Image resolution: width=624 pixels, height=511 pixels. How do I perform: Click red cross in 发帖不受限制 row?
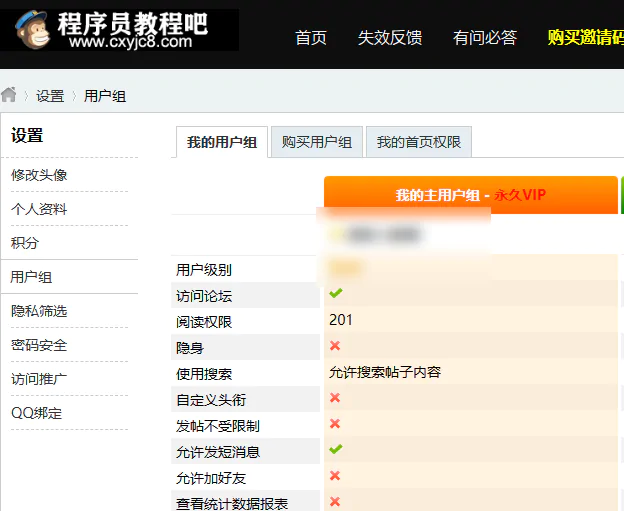click(335, 423)
